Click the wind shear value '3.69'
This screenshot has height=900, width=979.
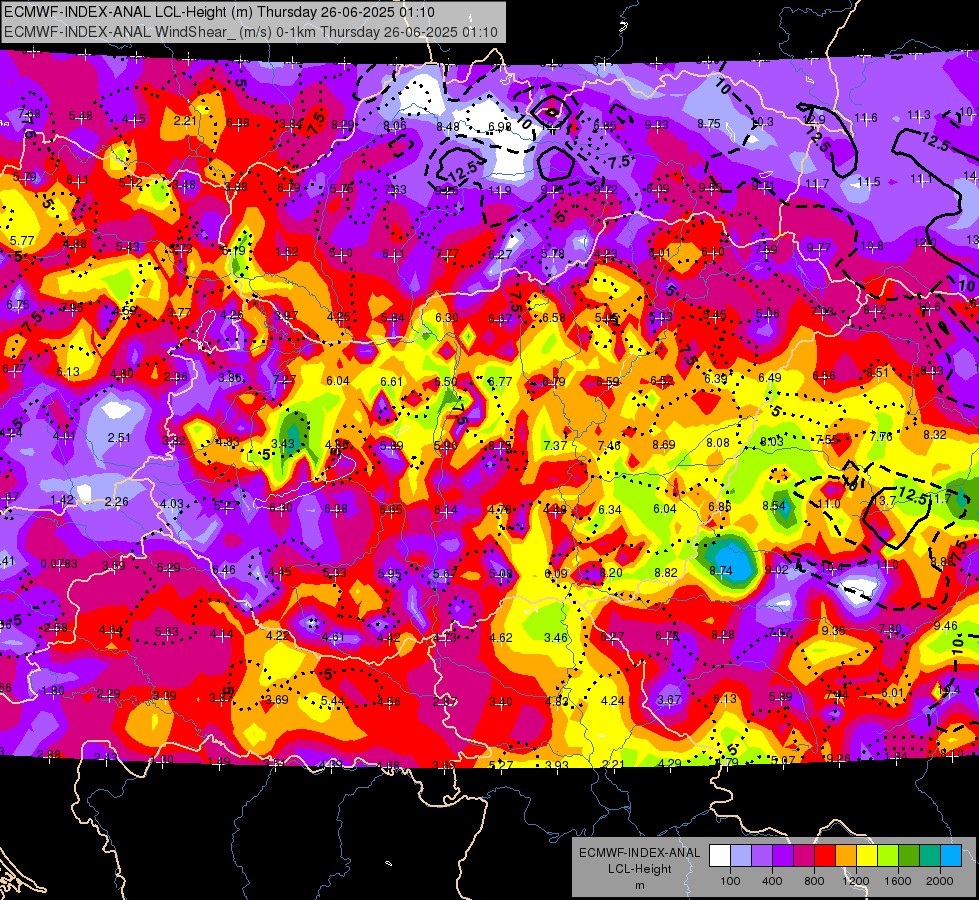click(277, 700)
